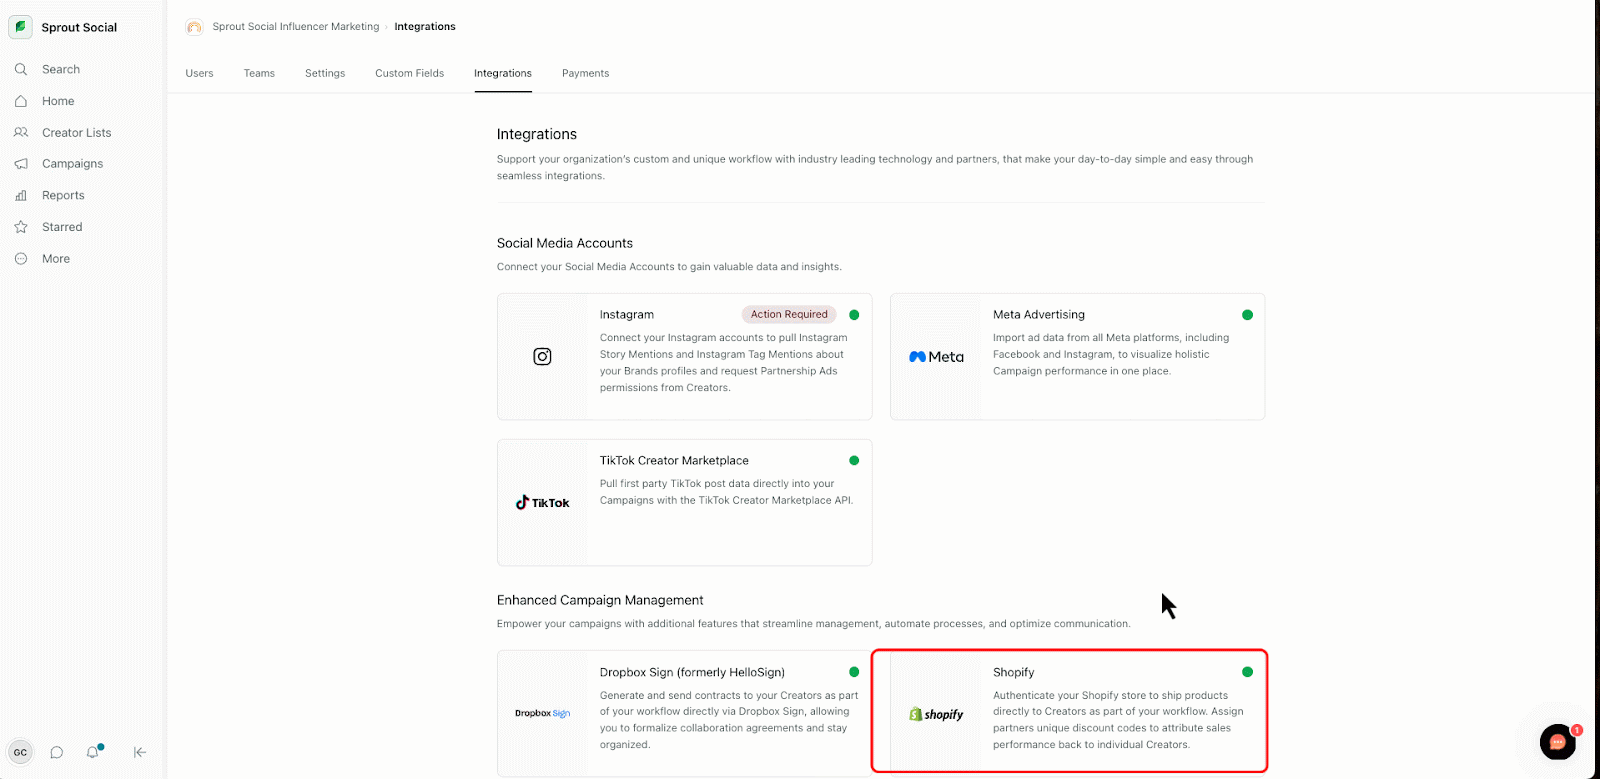Click Sprout Social Influencer Marketing breadcrumb
The height and width of the screenshot is (779, 1600).
[x=296, y=27]
